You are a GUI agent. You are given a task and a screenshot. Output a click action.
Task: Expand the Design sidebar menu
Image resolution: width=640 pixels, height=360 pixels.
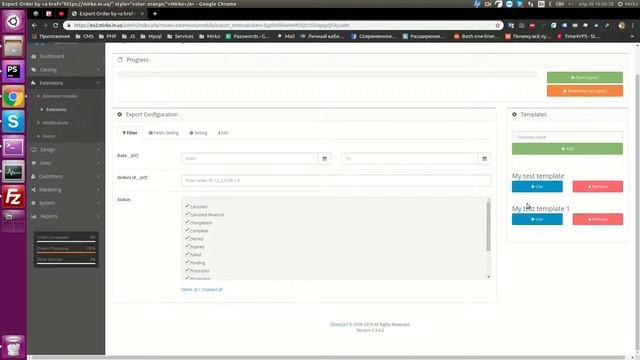pos(66,150)
